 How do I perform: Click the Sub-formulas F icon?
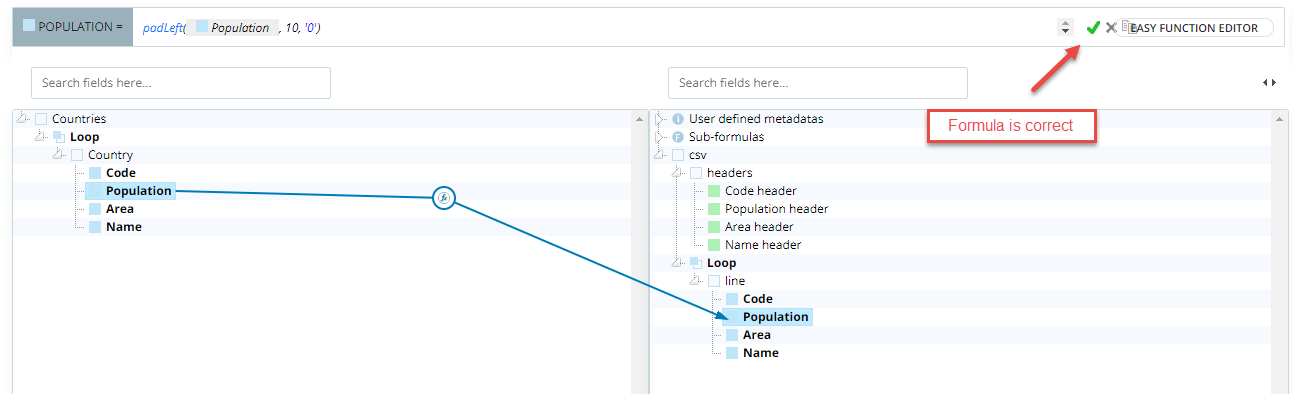(677, 137)
